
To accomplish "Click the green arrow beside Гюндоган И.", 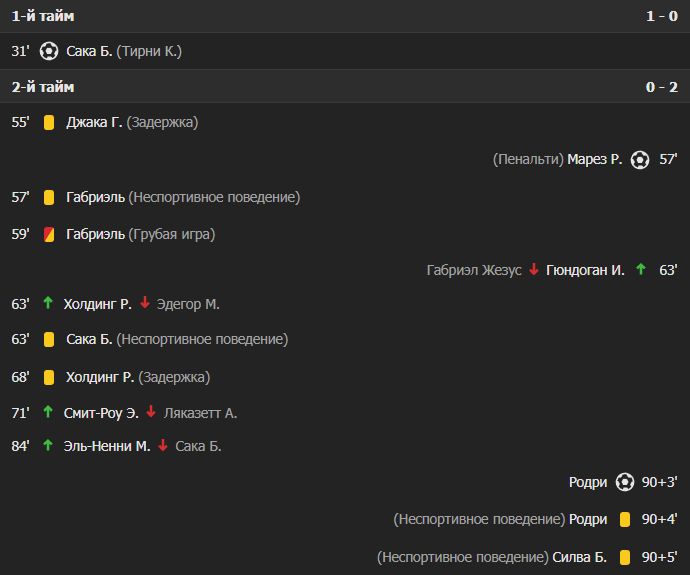I will (x=640, y=270).
